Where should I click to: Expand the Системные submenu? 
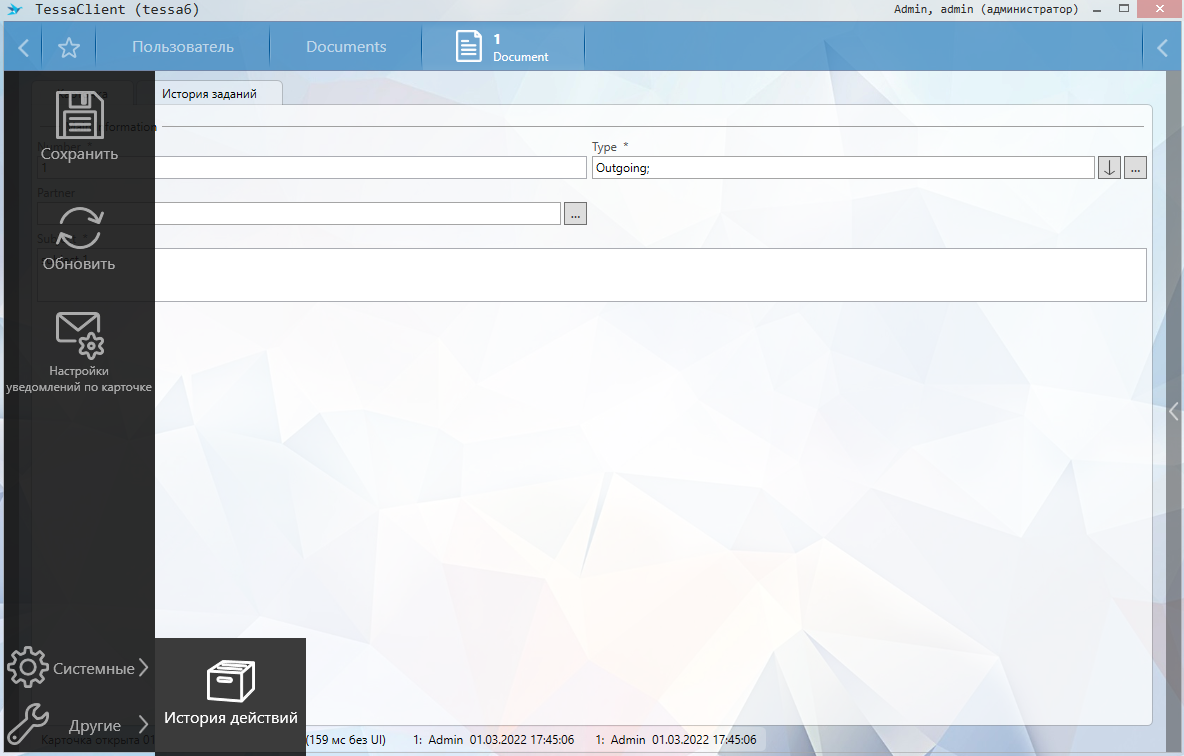(78, 668)
